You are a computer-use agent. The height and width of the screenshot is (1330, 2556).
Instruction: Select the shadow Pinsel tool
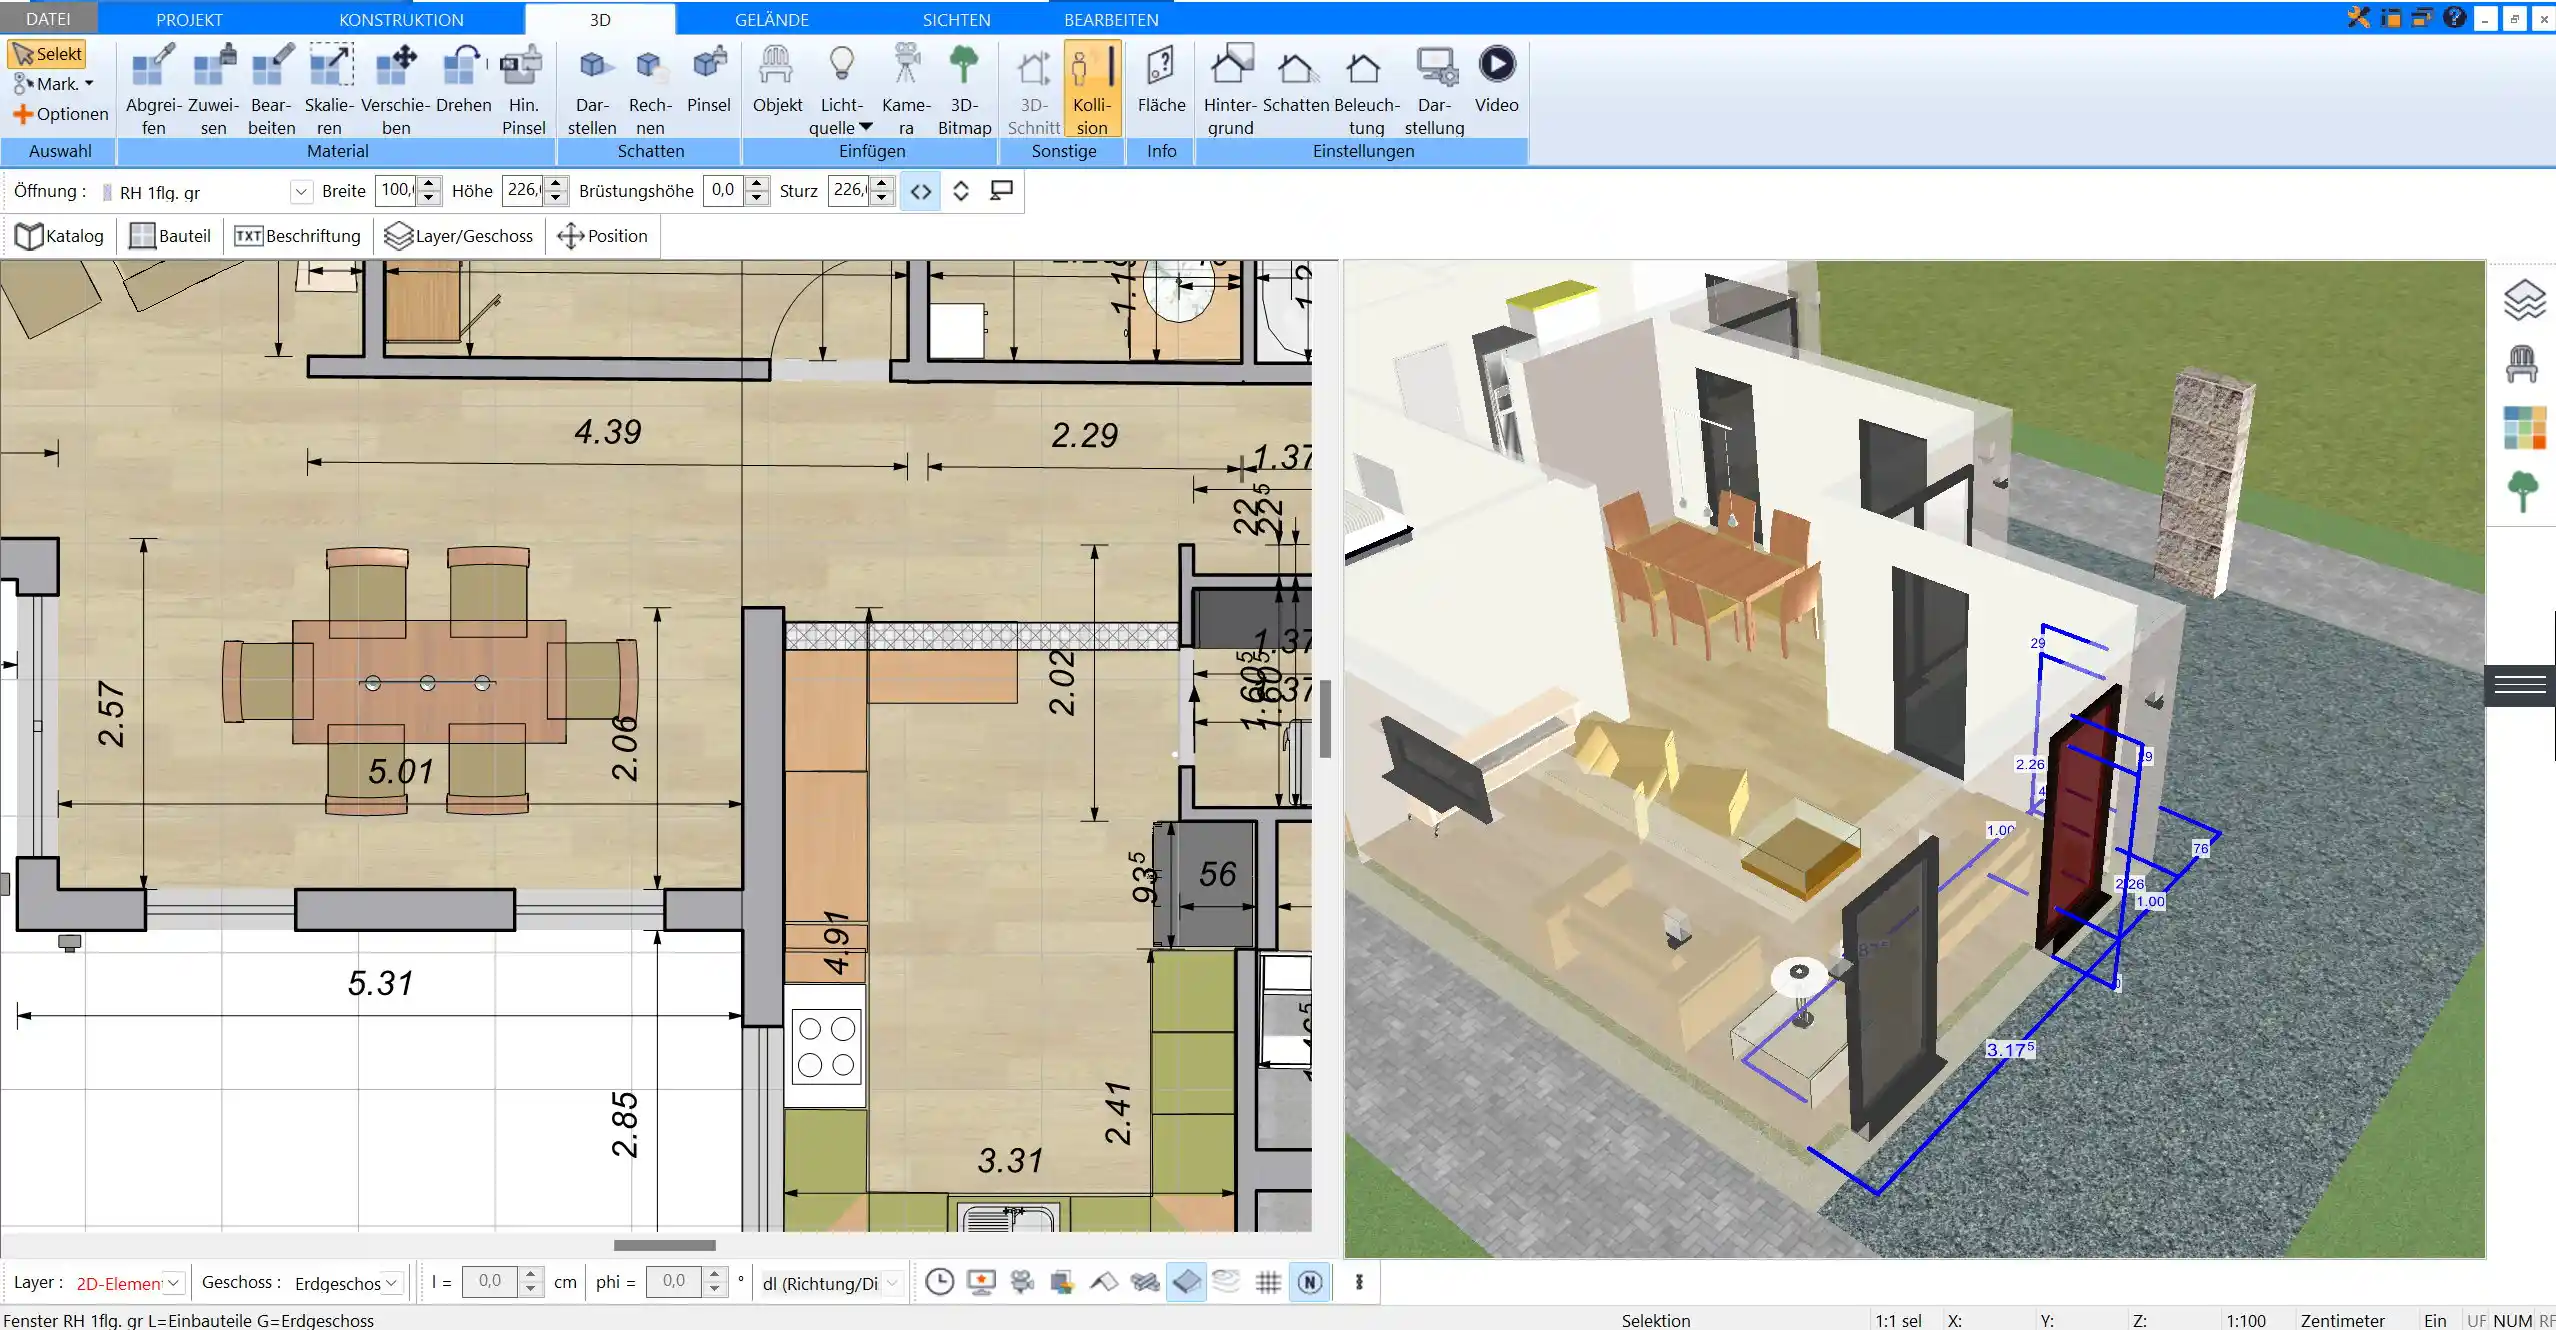point(709,80)
